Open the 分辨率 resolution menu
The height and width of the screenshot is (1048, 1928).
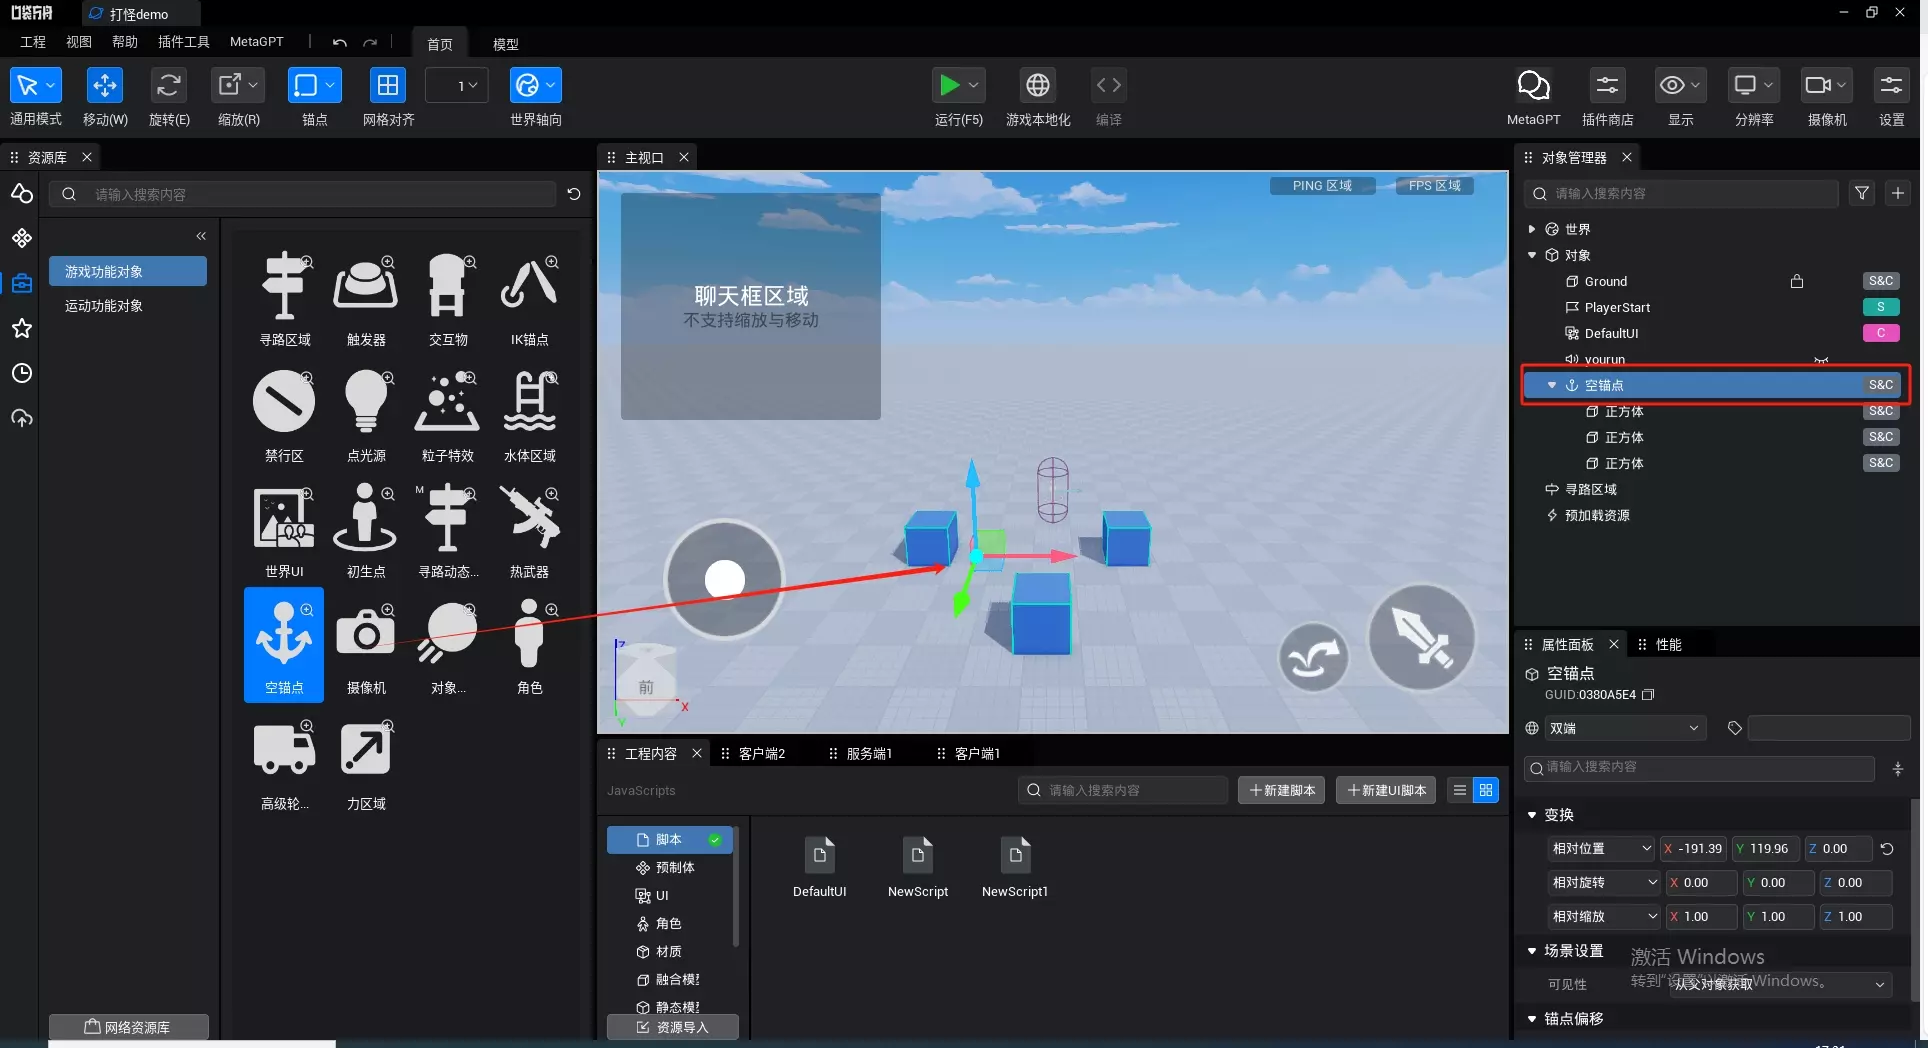(x=1754, y=86)
